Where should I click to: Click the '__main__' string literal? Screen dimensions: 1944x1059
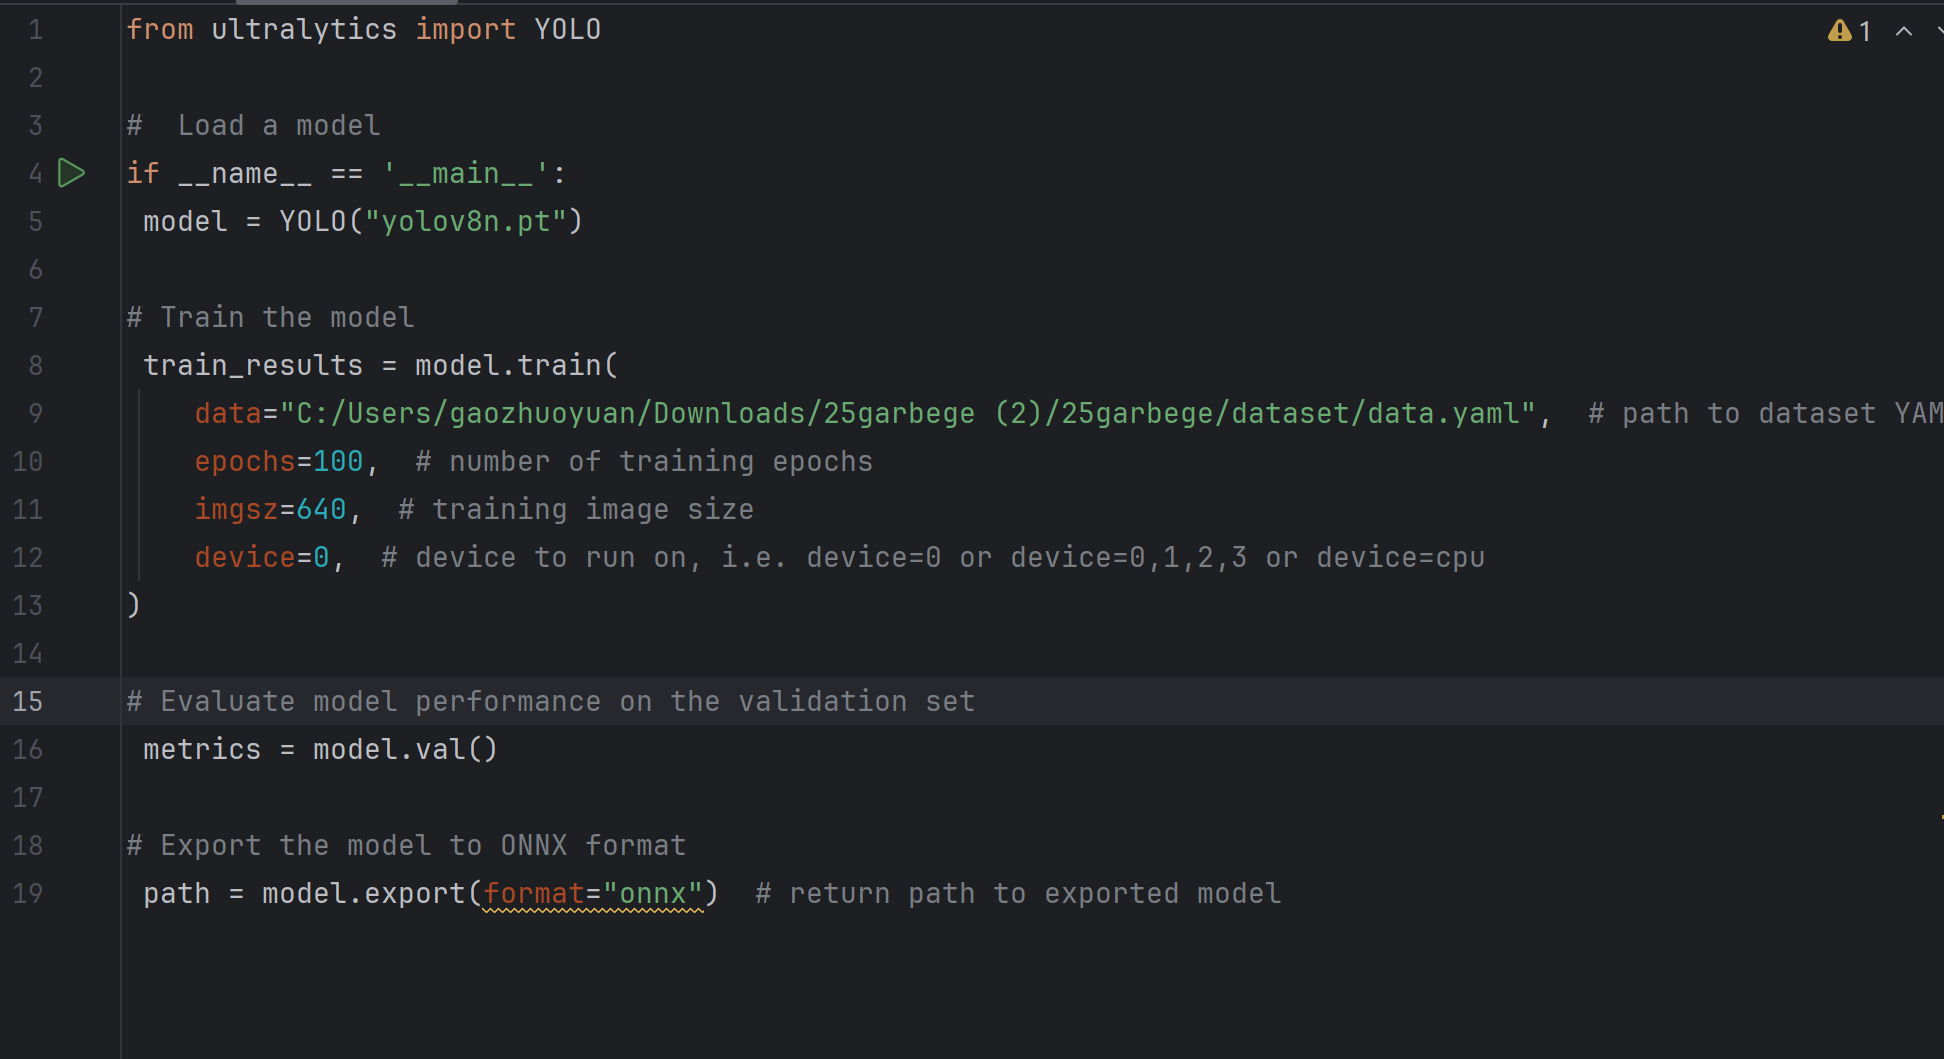[x=465, y=173]
